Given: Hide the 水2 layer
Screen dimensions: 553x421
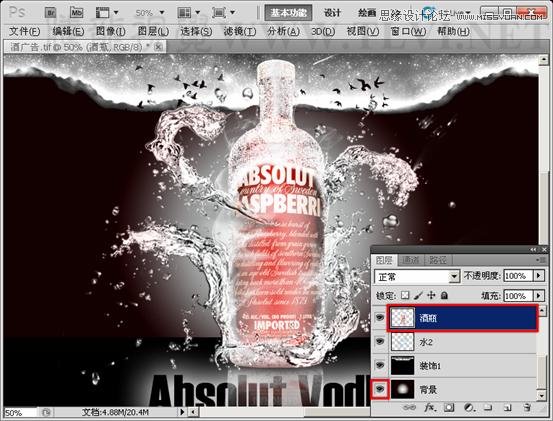Looking at the screenshot, I should (x=379, y=341).
